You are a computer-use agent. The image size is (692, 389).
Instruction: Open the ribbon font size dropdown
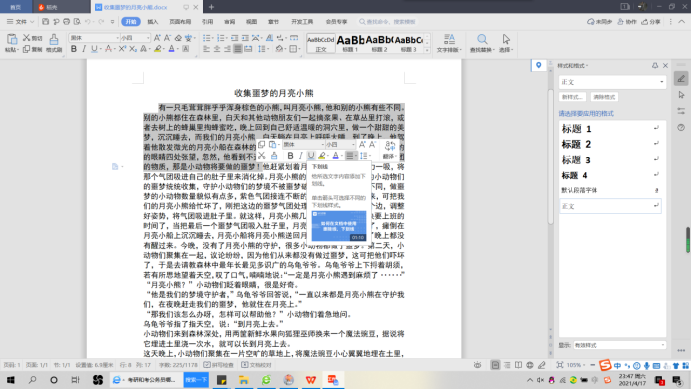click(148, 38)
